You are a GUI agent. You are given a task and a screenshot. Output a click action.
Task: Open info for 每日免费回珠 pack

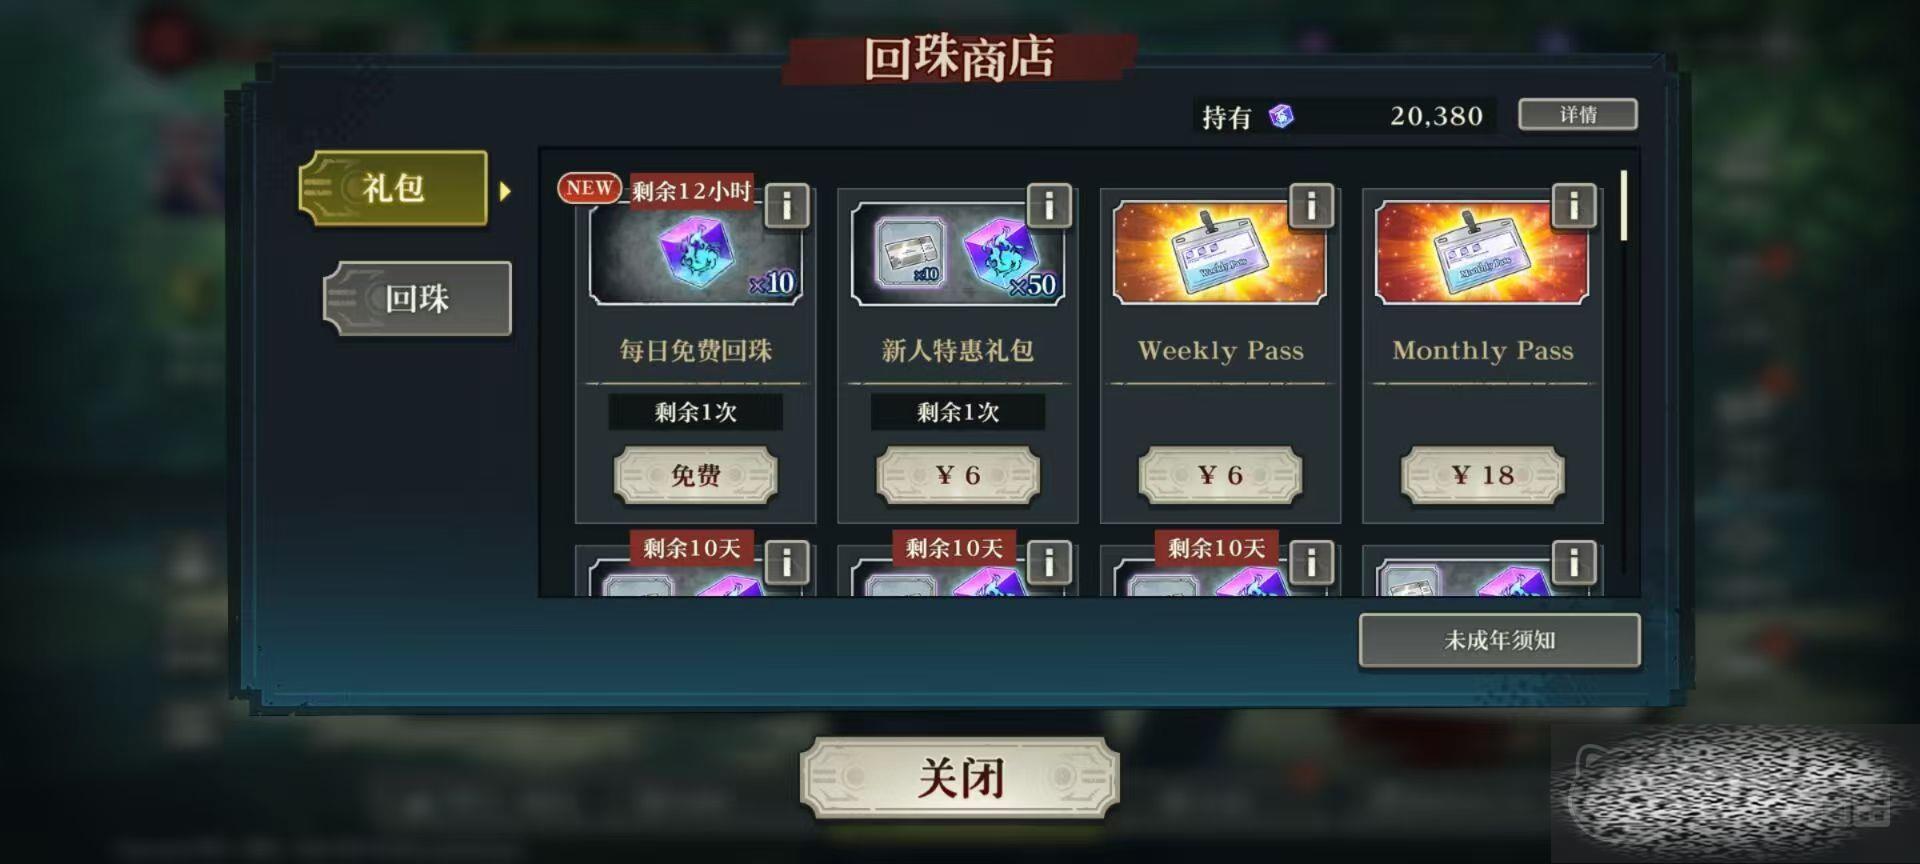pos(787,205)
